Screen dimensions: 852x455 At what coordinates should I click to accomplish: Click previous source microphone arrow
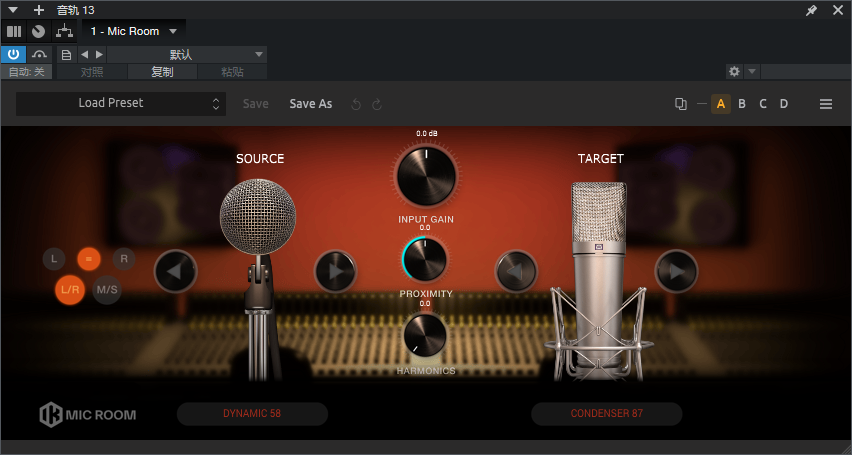click(175, 271)
